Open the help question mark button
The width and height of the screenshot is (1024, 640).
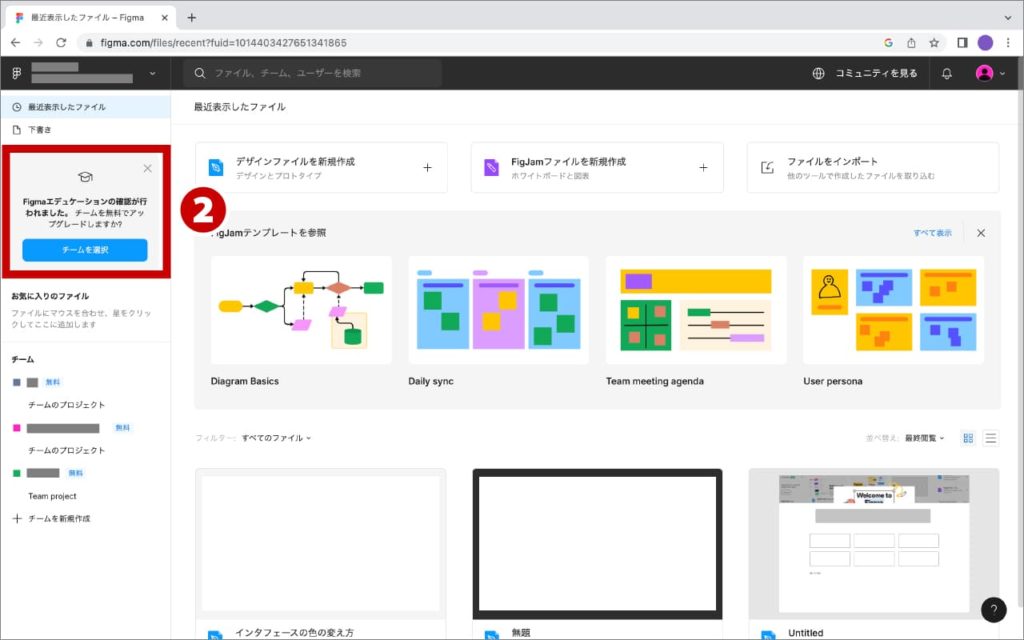(x=993, y=610)
